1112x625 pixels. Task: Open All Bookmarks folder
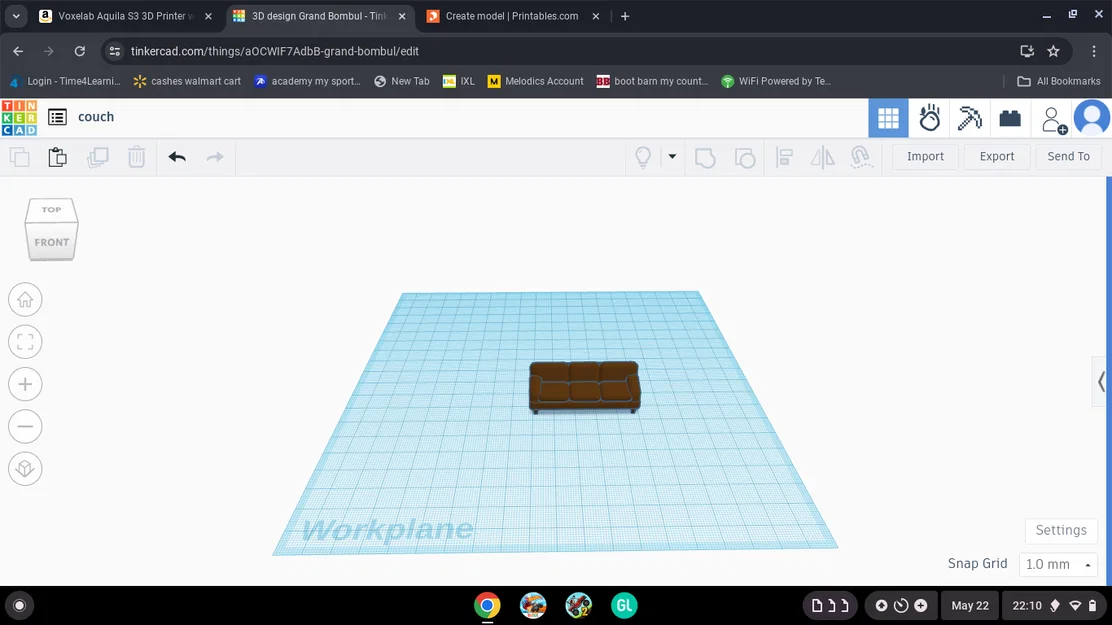tap(1059, 82)
